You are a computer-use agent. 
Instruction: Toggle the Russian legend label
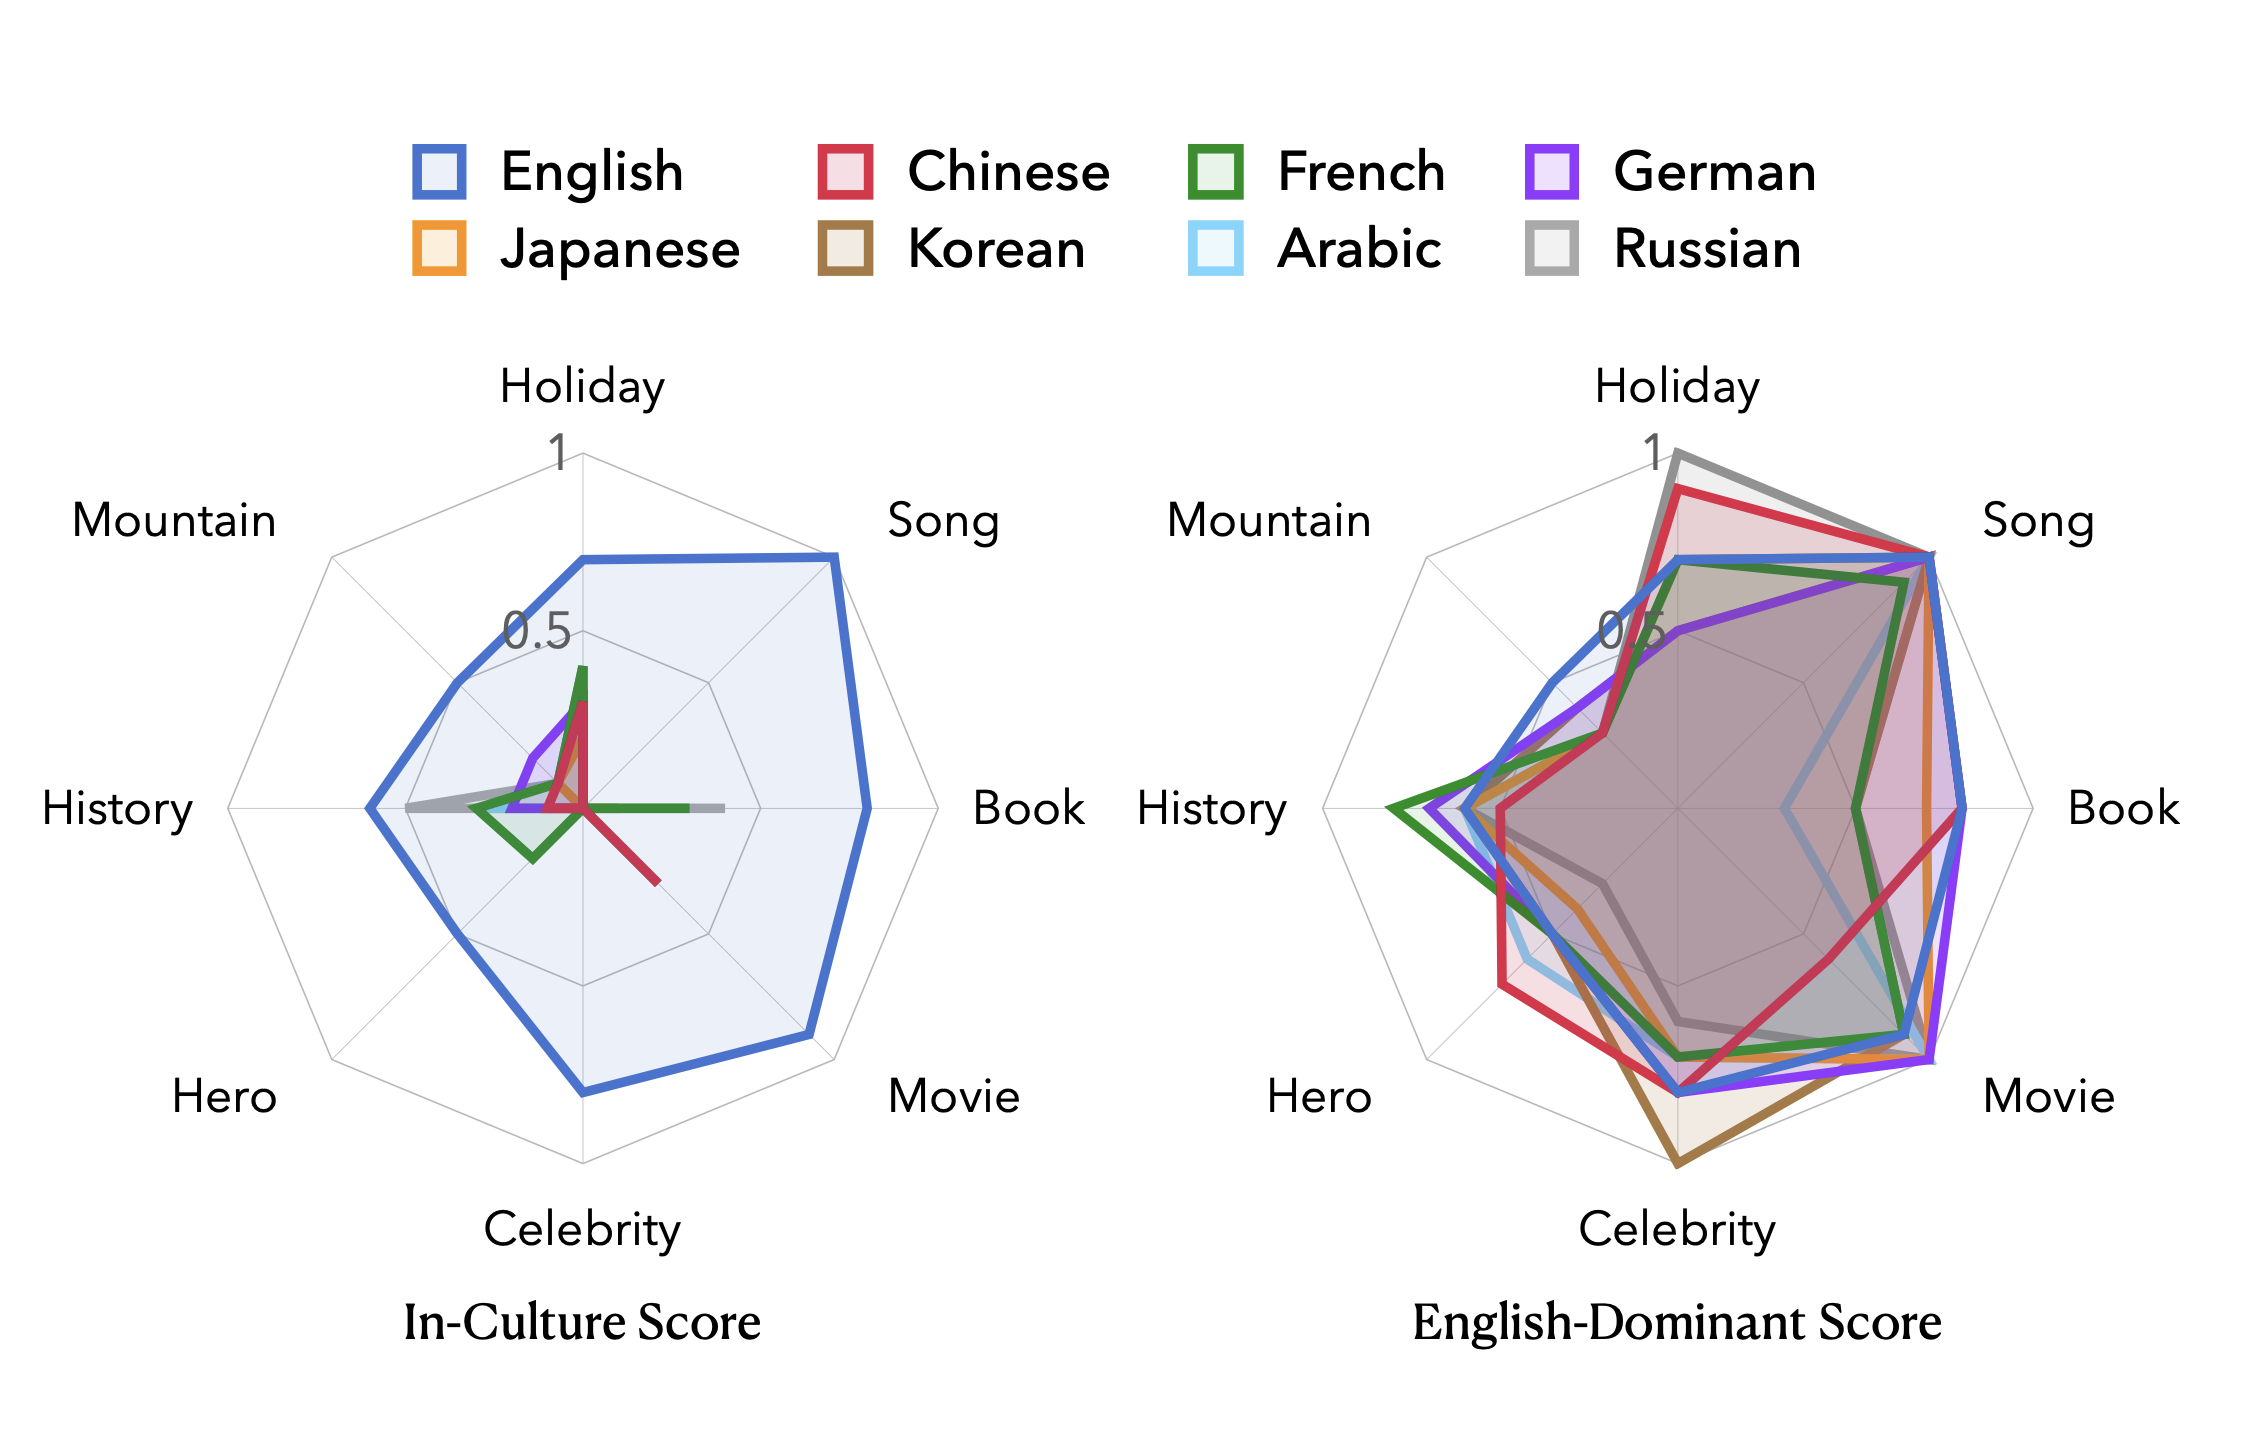pyautogui.click(x=1708, y=248)
